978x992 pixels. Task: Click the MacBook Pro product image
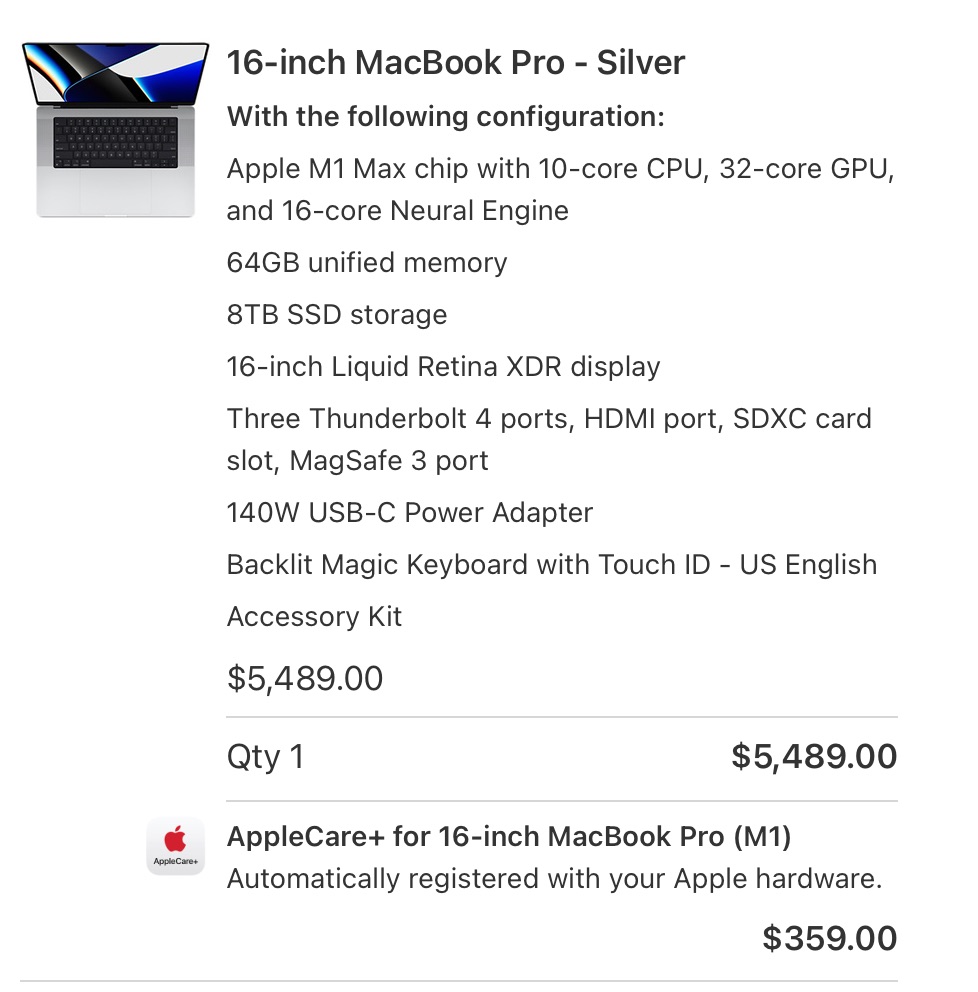click(115, 129)
